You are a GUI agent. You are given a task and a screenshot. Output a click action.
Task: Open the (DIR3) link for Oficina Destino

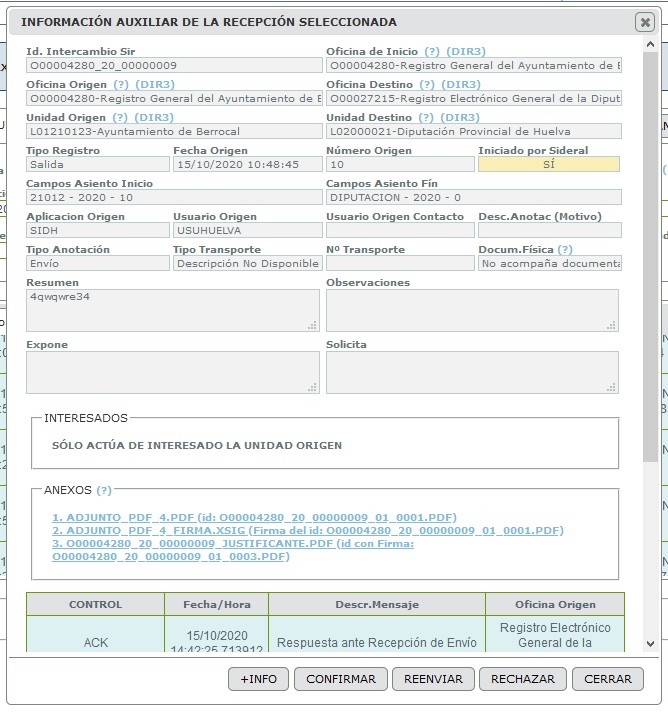(x=461, y=84)
